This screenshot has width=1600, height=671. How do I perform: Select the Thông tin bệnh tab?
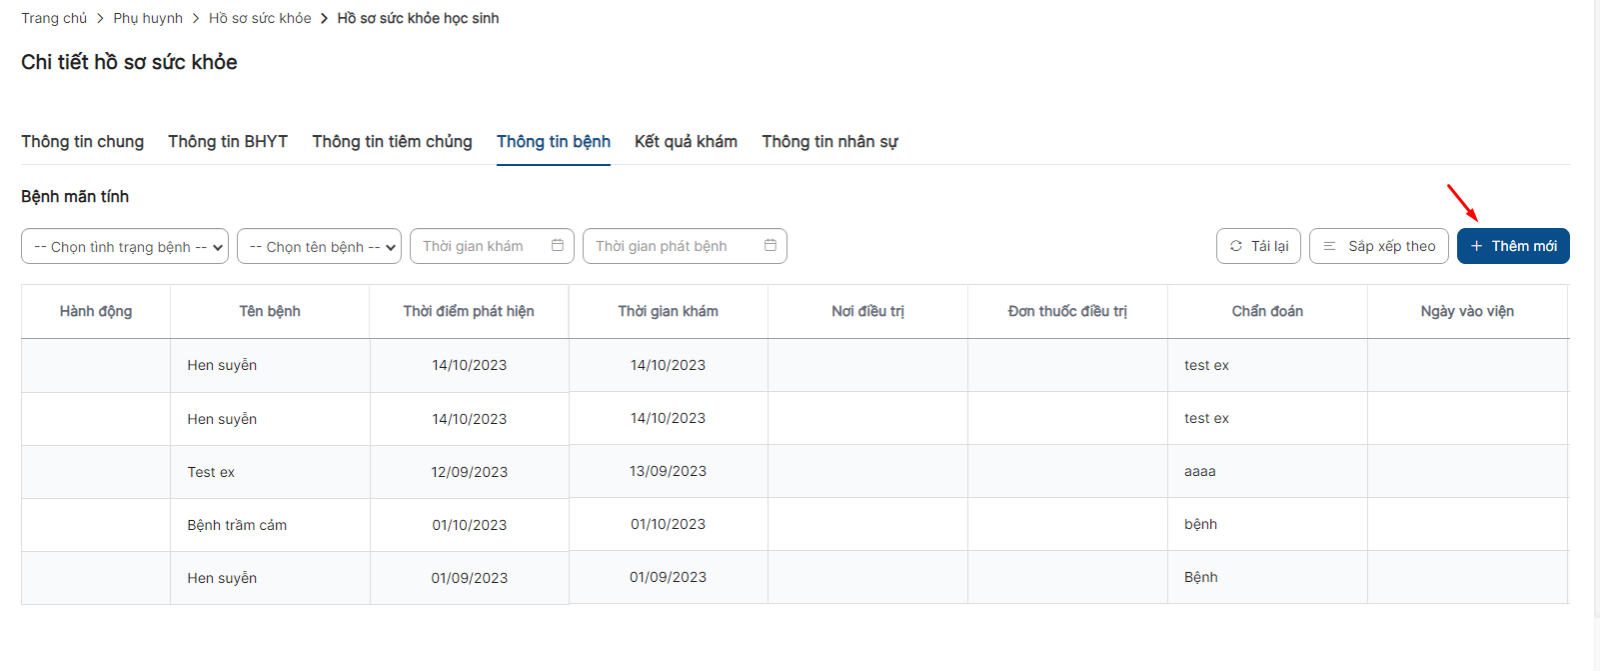[x=554, y=142]
